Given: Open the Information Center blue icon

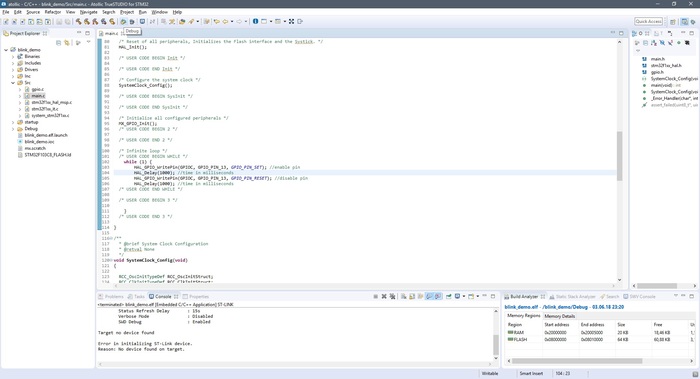Looking at the screenshot, I should (x=255, y=21).
